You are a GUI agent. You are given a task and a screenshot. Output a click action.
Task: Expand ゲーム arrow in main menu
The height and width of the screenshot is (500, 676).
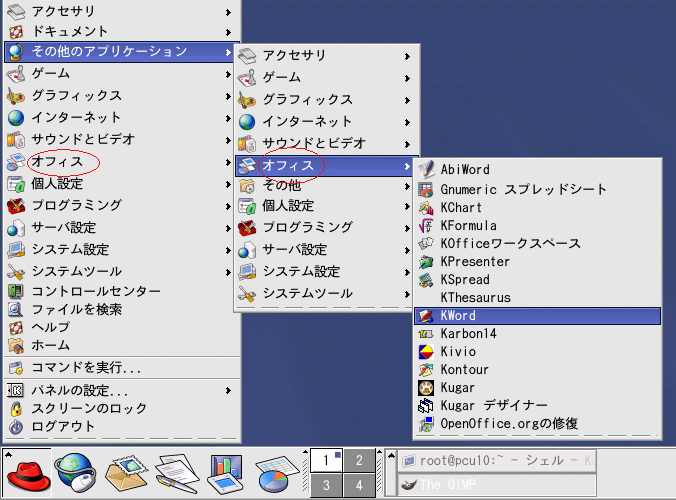pyautogui.click(x=228, y=74)
